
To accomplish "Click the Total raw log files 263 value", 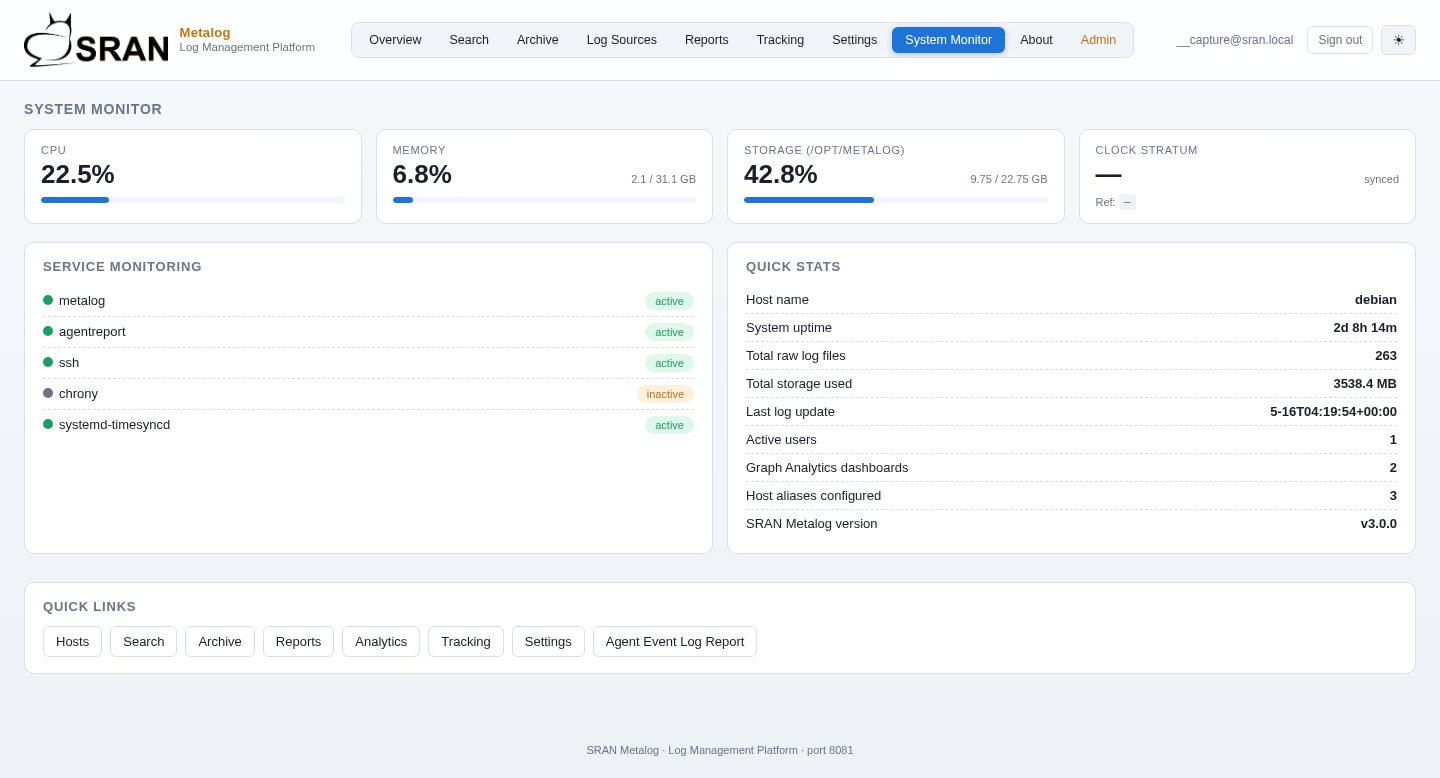I will 1386,355.
